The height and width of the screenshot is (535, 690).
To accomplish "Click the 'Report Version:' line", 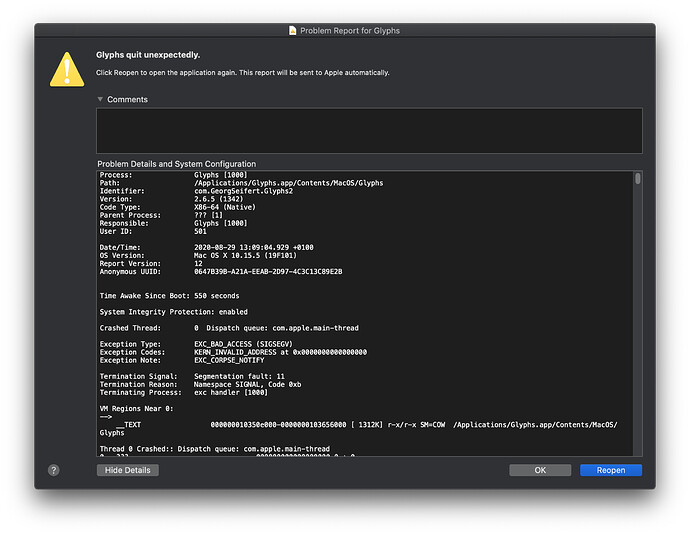I will [151, 264].
